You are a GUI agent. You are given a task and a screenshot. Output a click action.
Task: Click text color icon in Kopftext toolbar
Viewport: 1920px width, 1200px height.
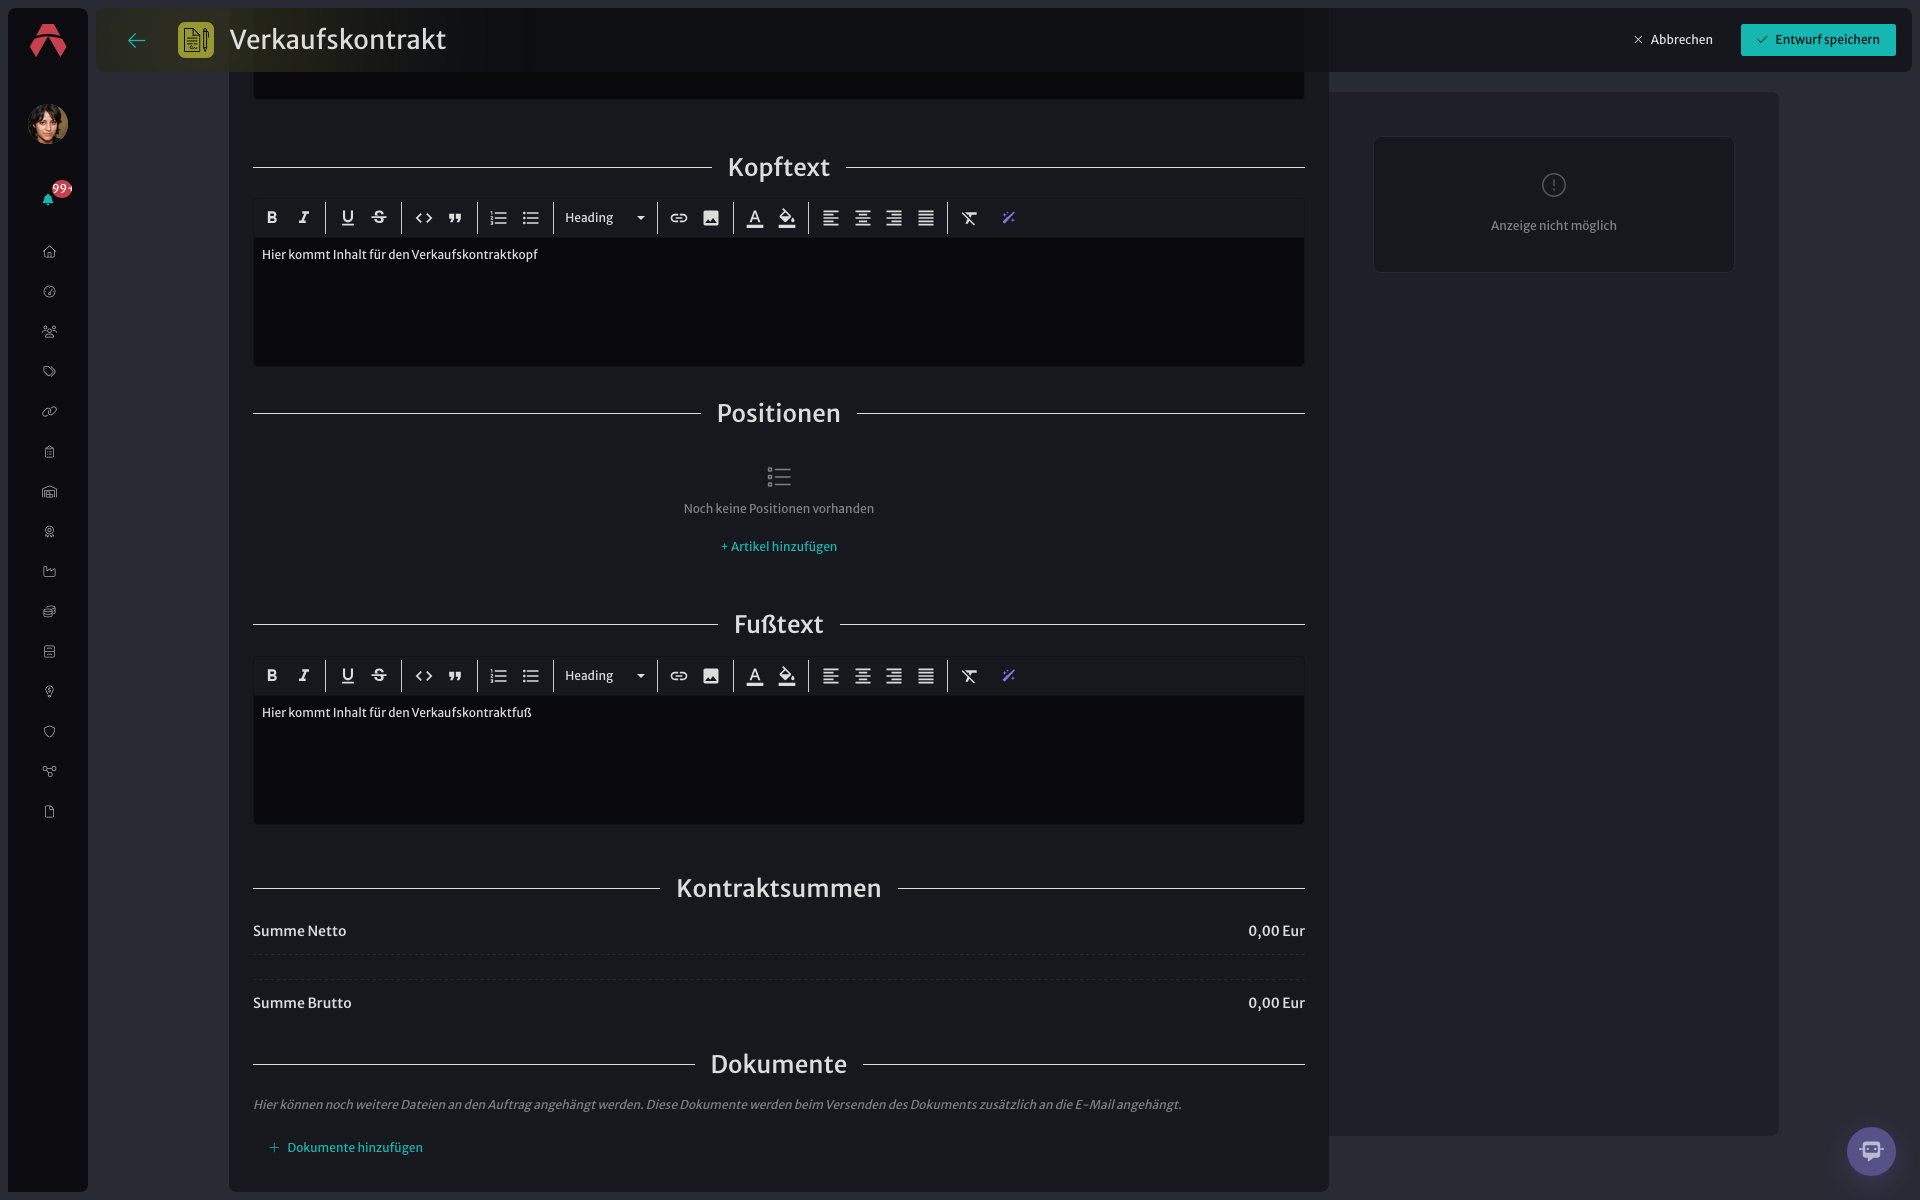[x=755, y=218]
